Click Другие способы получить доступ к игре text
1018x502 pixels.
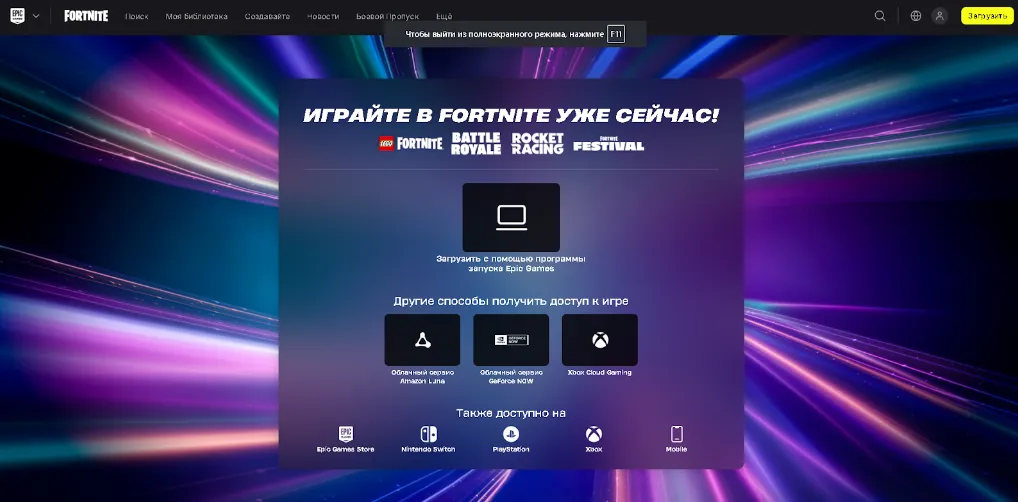coord(511,301)
